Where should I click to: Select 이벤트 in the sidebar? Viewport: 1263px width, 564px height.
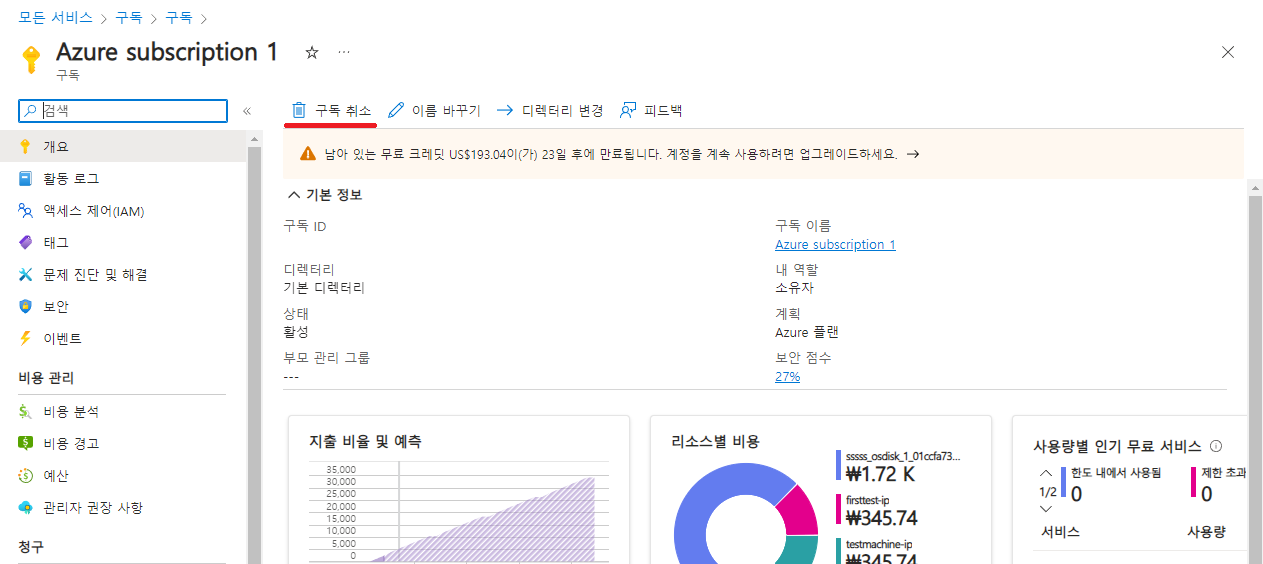pos(123,339)
